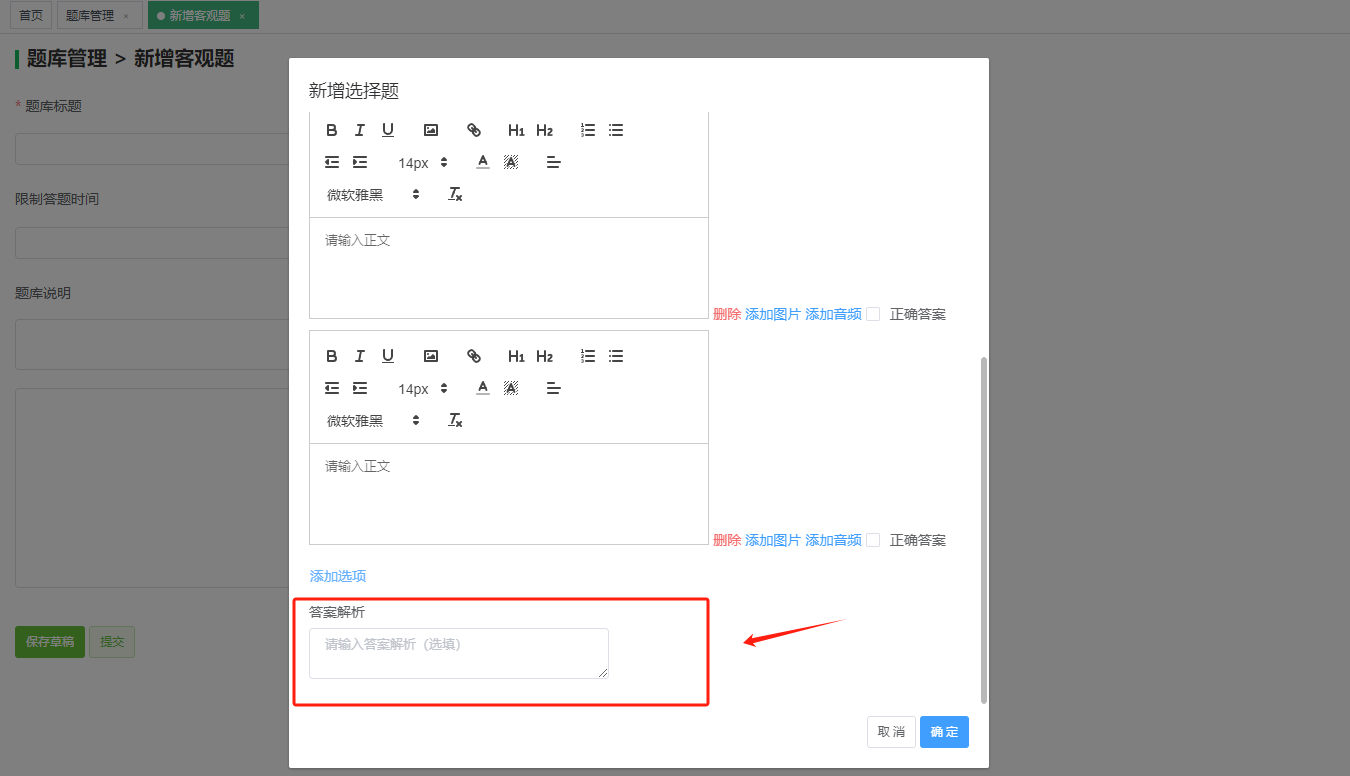The height and width of the screenshot is (776, 1350).
Task: Open text color picker in lower editor
Action: click(x=483, y=388)
